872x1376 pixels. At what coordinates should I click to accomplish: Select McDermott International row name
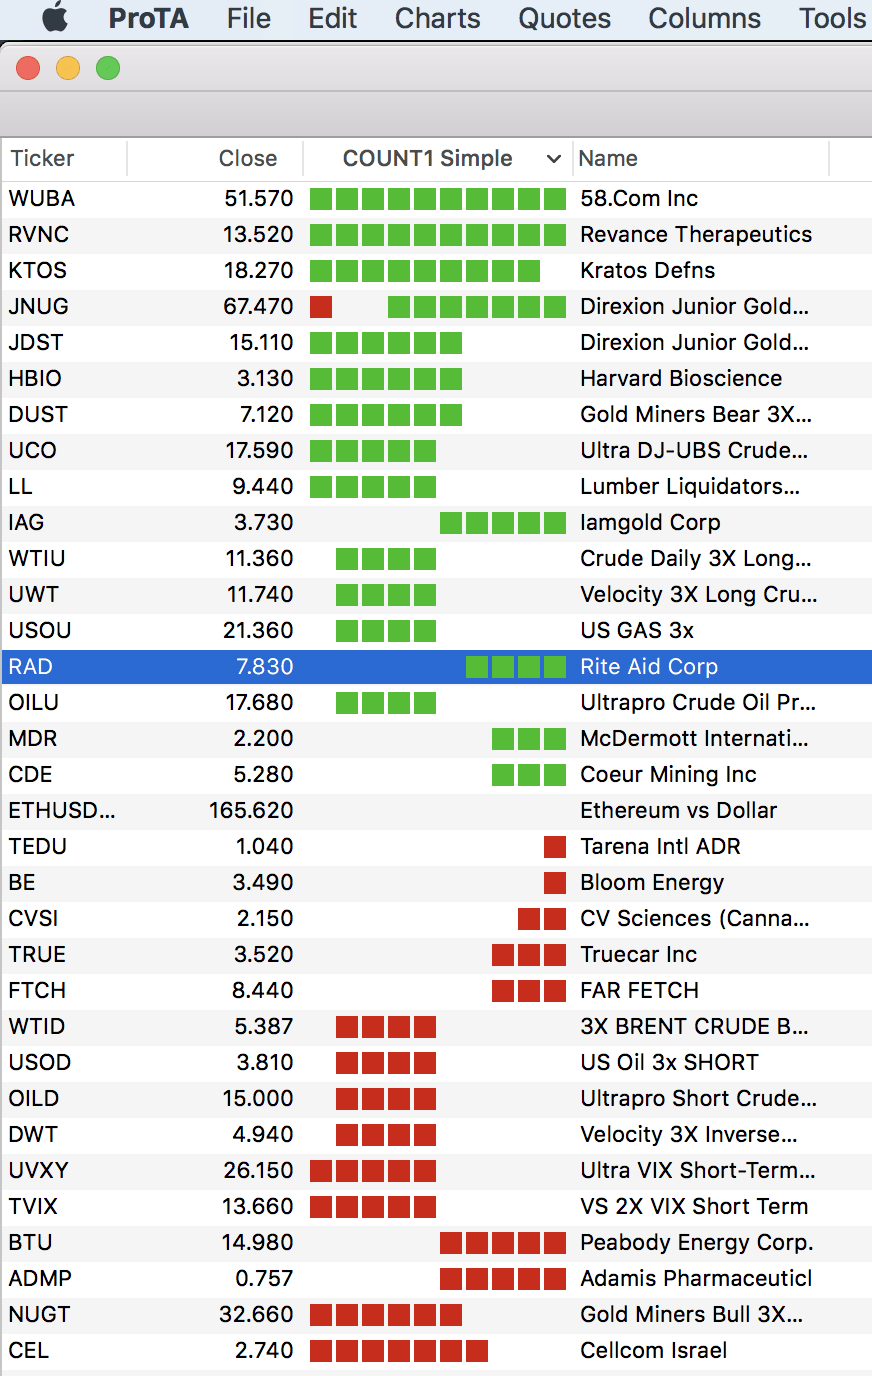click(x=694, y=738)
